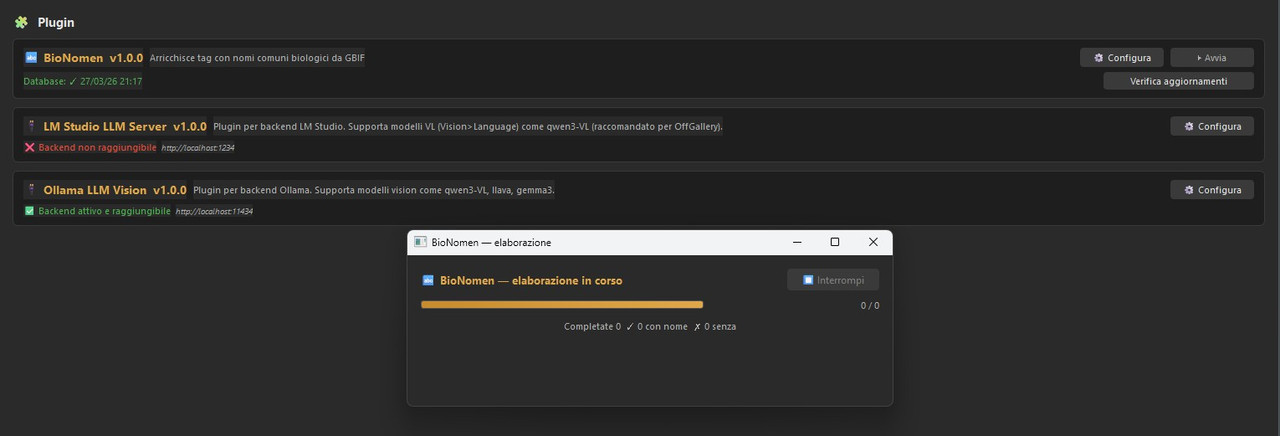
Task: Close the BioNomen elaborazione dialog
Action: point(873,242)
